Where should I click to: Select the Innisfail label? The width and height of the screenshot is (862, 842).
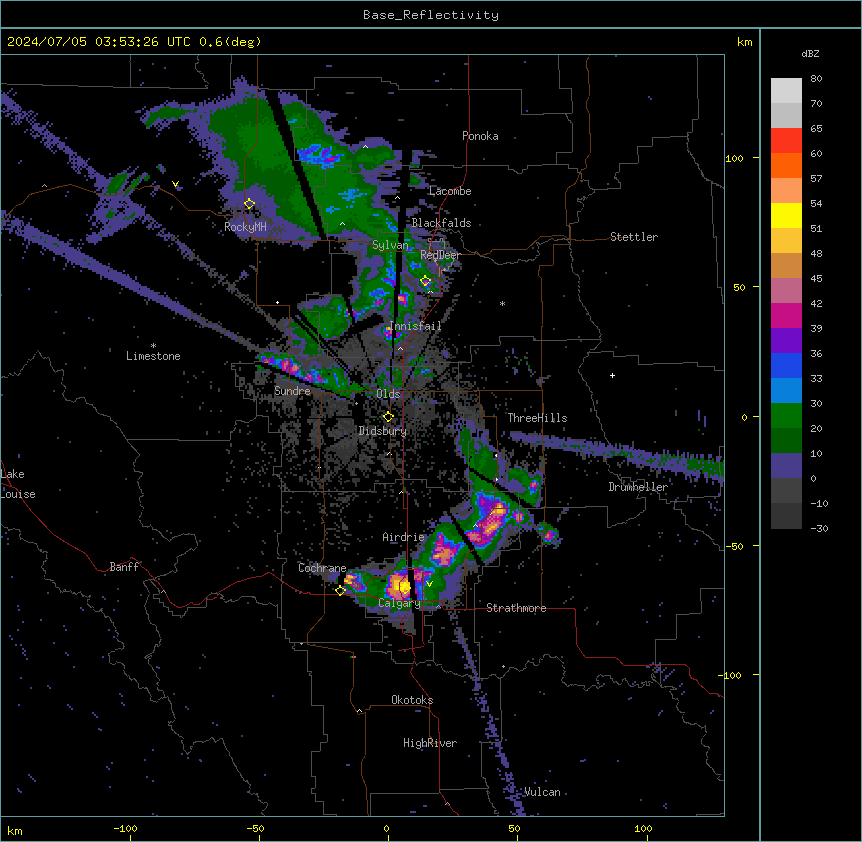(415, 326)
